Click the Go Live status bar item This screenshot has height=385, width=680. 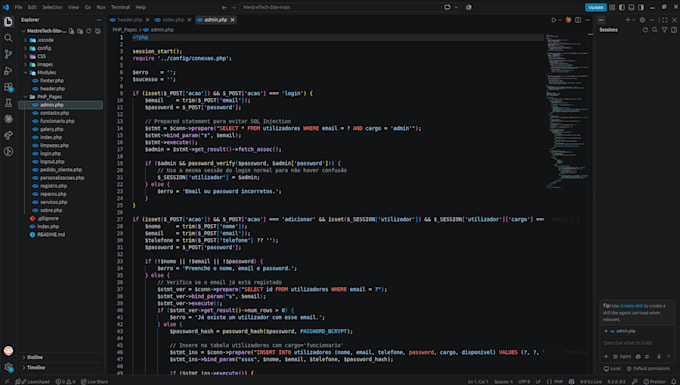click(x=591, y=382)
